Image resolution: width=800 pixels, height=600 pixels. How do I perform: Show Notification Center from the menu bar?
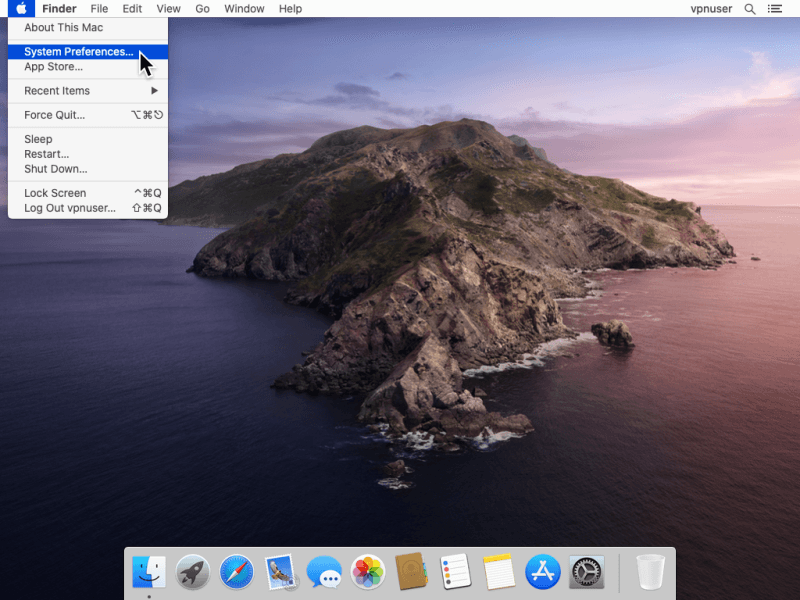(x=775, y=9)
